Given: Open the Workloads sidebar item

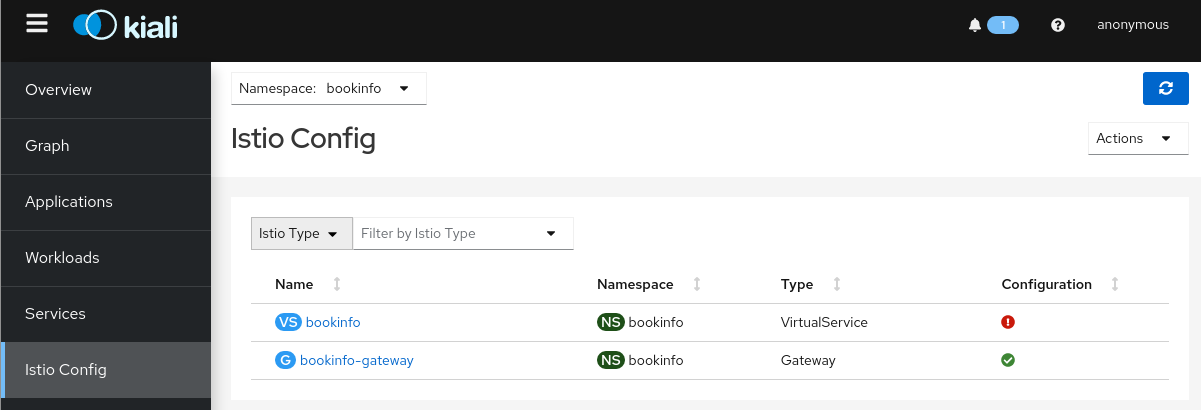Looking at the screenshot, I should pos(62,258).
